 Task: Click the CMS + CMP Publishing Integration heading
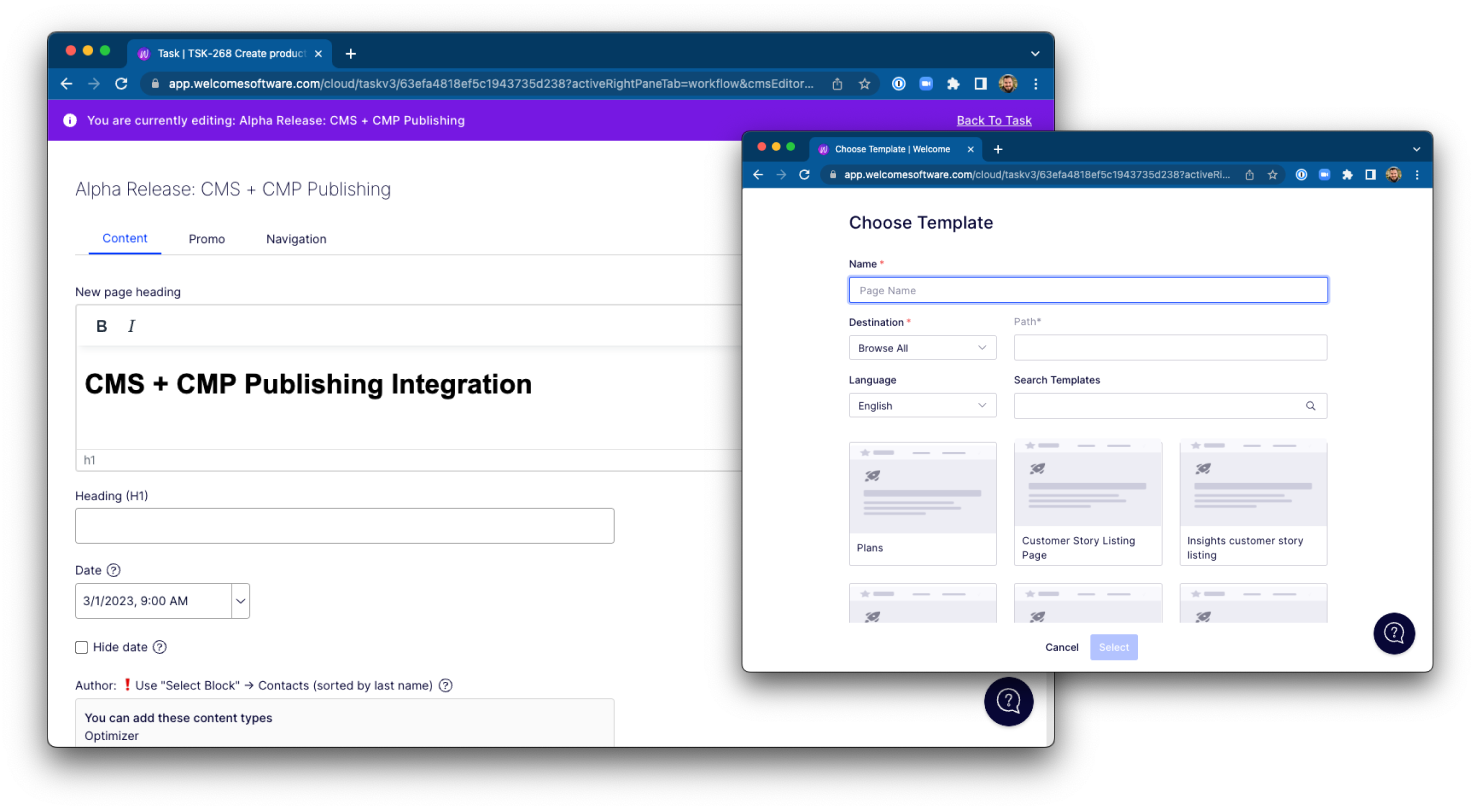(x=308, y=384)
